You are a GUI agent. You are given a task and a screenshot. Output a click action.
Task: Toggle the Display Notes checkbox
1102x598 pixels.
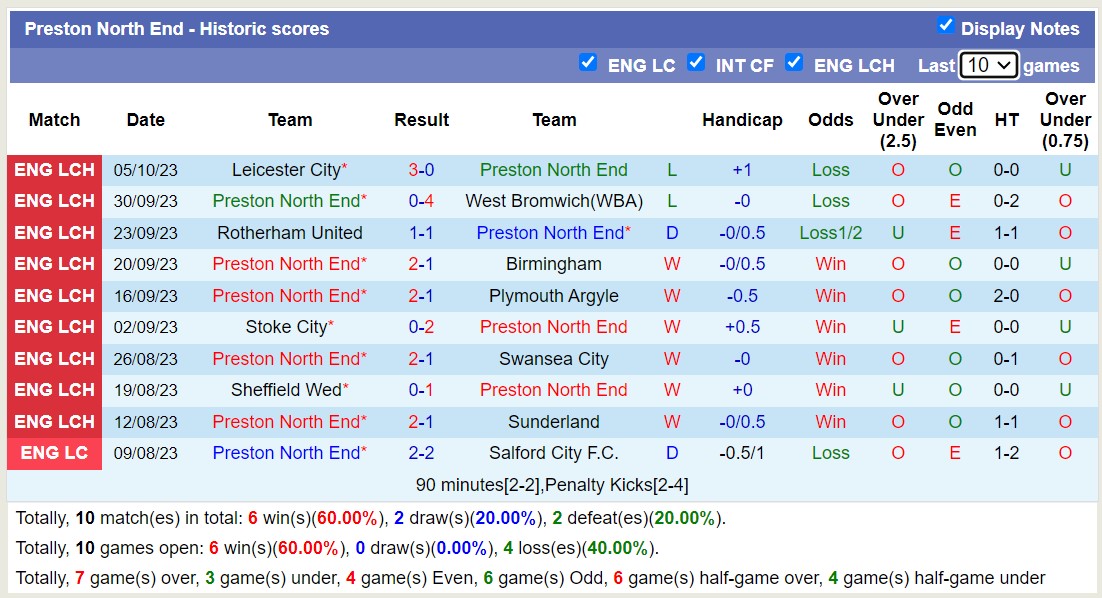click(x=946, y=25)
